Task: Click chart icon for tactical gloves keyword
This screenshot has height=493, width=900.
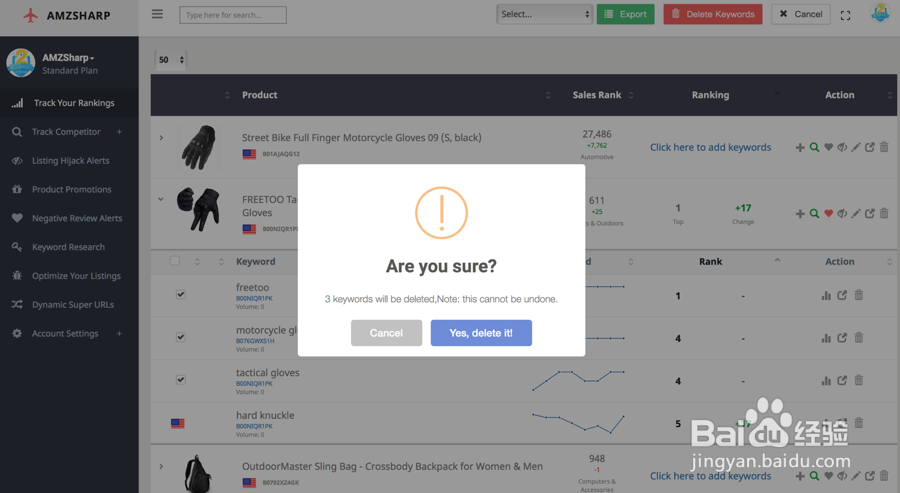Action: (826, 381)
